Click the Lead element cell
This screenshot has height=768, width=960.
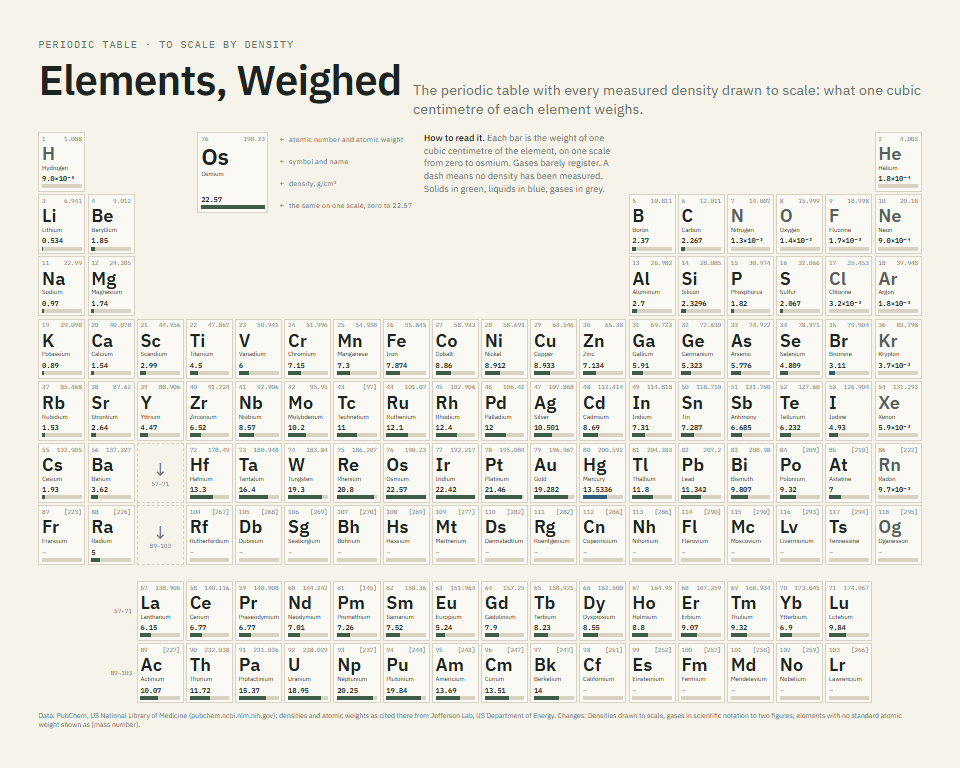[702, 473]
